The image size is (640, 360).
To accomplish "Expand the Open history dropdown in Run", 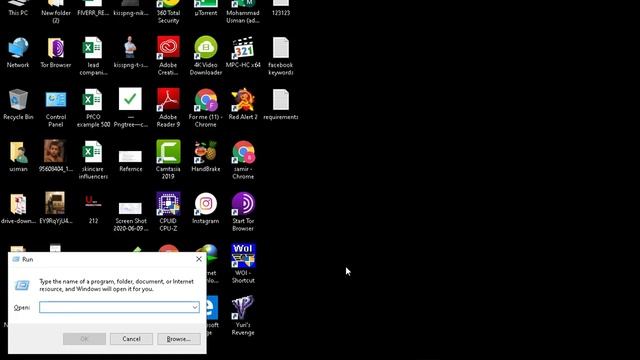I will 195,307.
